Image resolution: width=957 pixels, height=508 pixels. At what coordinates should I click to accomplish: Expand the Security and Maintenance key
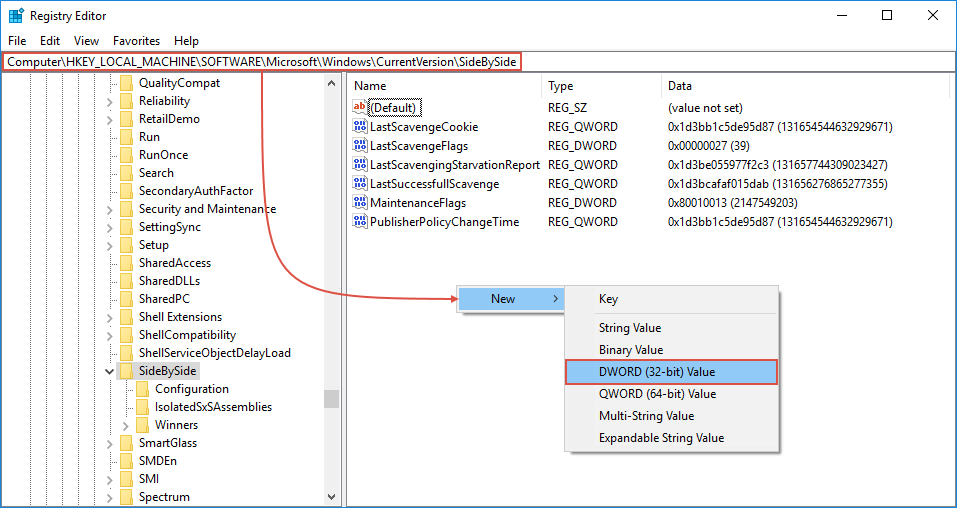(x=109, y=209)
